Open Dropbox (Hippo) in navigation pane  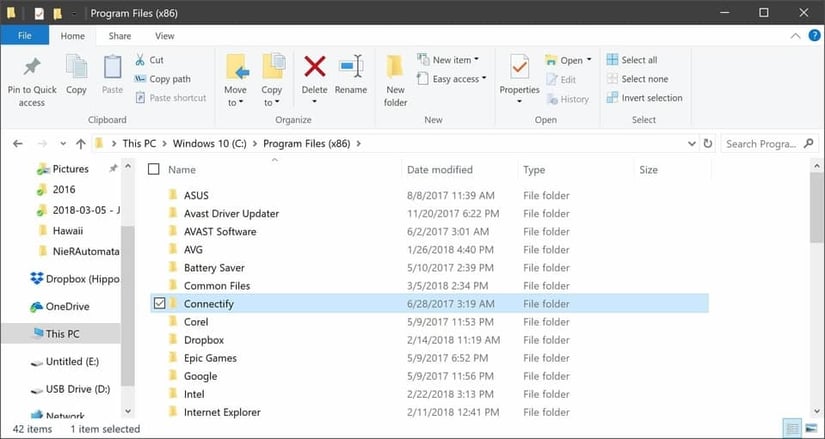click(75, 279)
